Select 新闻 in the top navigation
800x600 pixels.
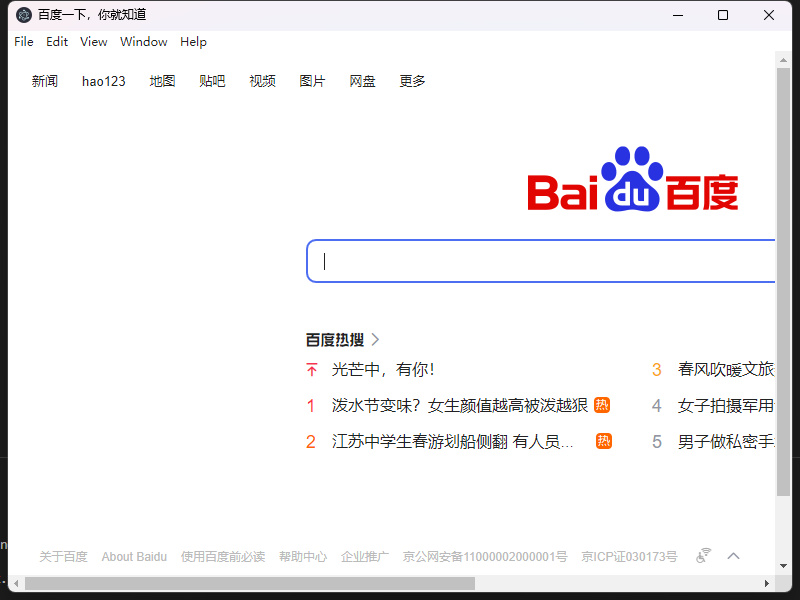coord(44,81)
